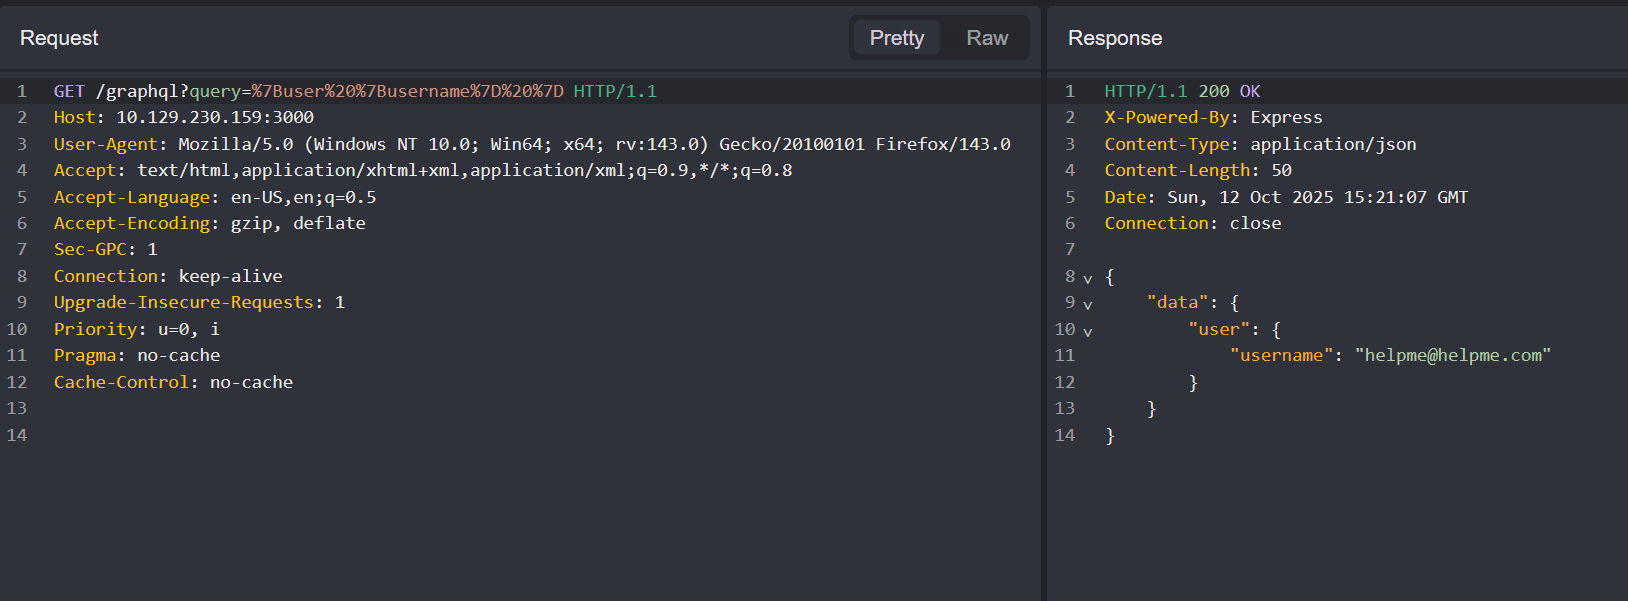
Task: Select the Upgrade-Insecure-Requests header line
Action: coord(198,302)
